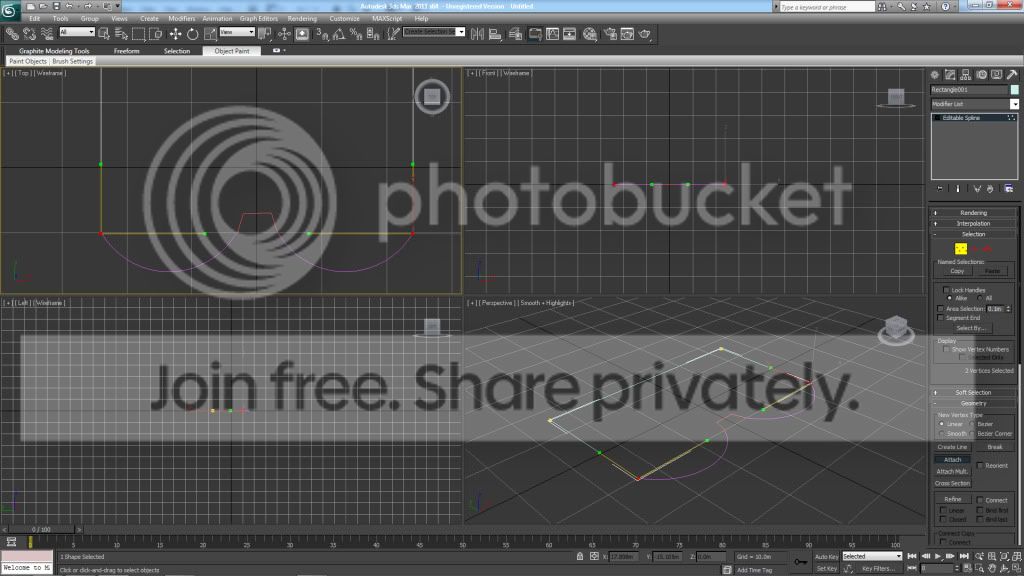Toggle Window/Crossing selection mode icon

(x=155, y=34)
